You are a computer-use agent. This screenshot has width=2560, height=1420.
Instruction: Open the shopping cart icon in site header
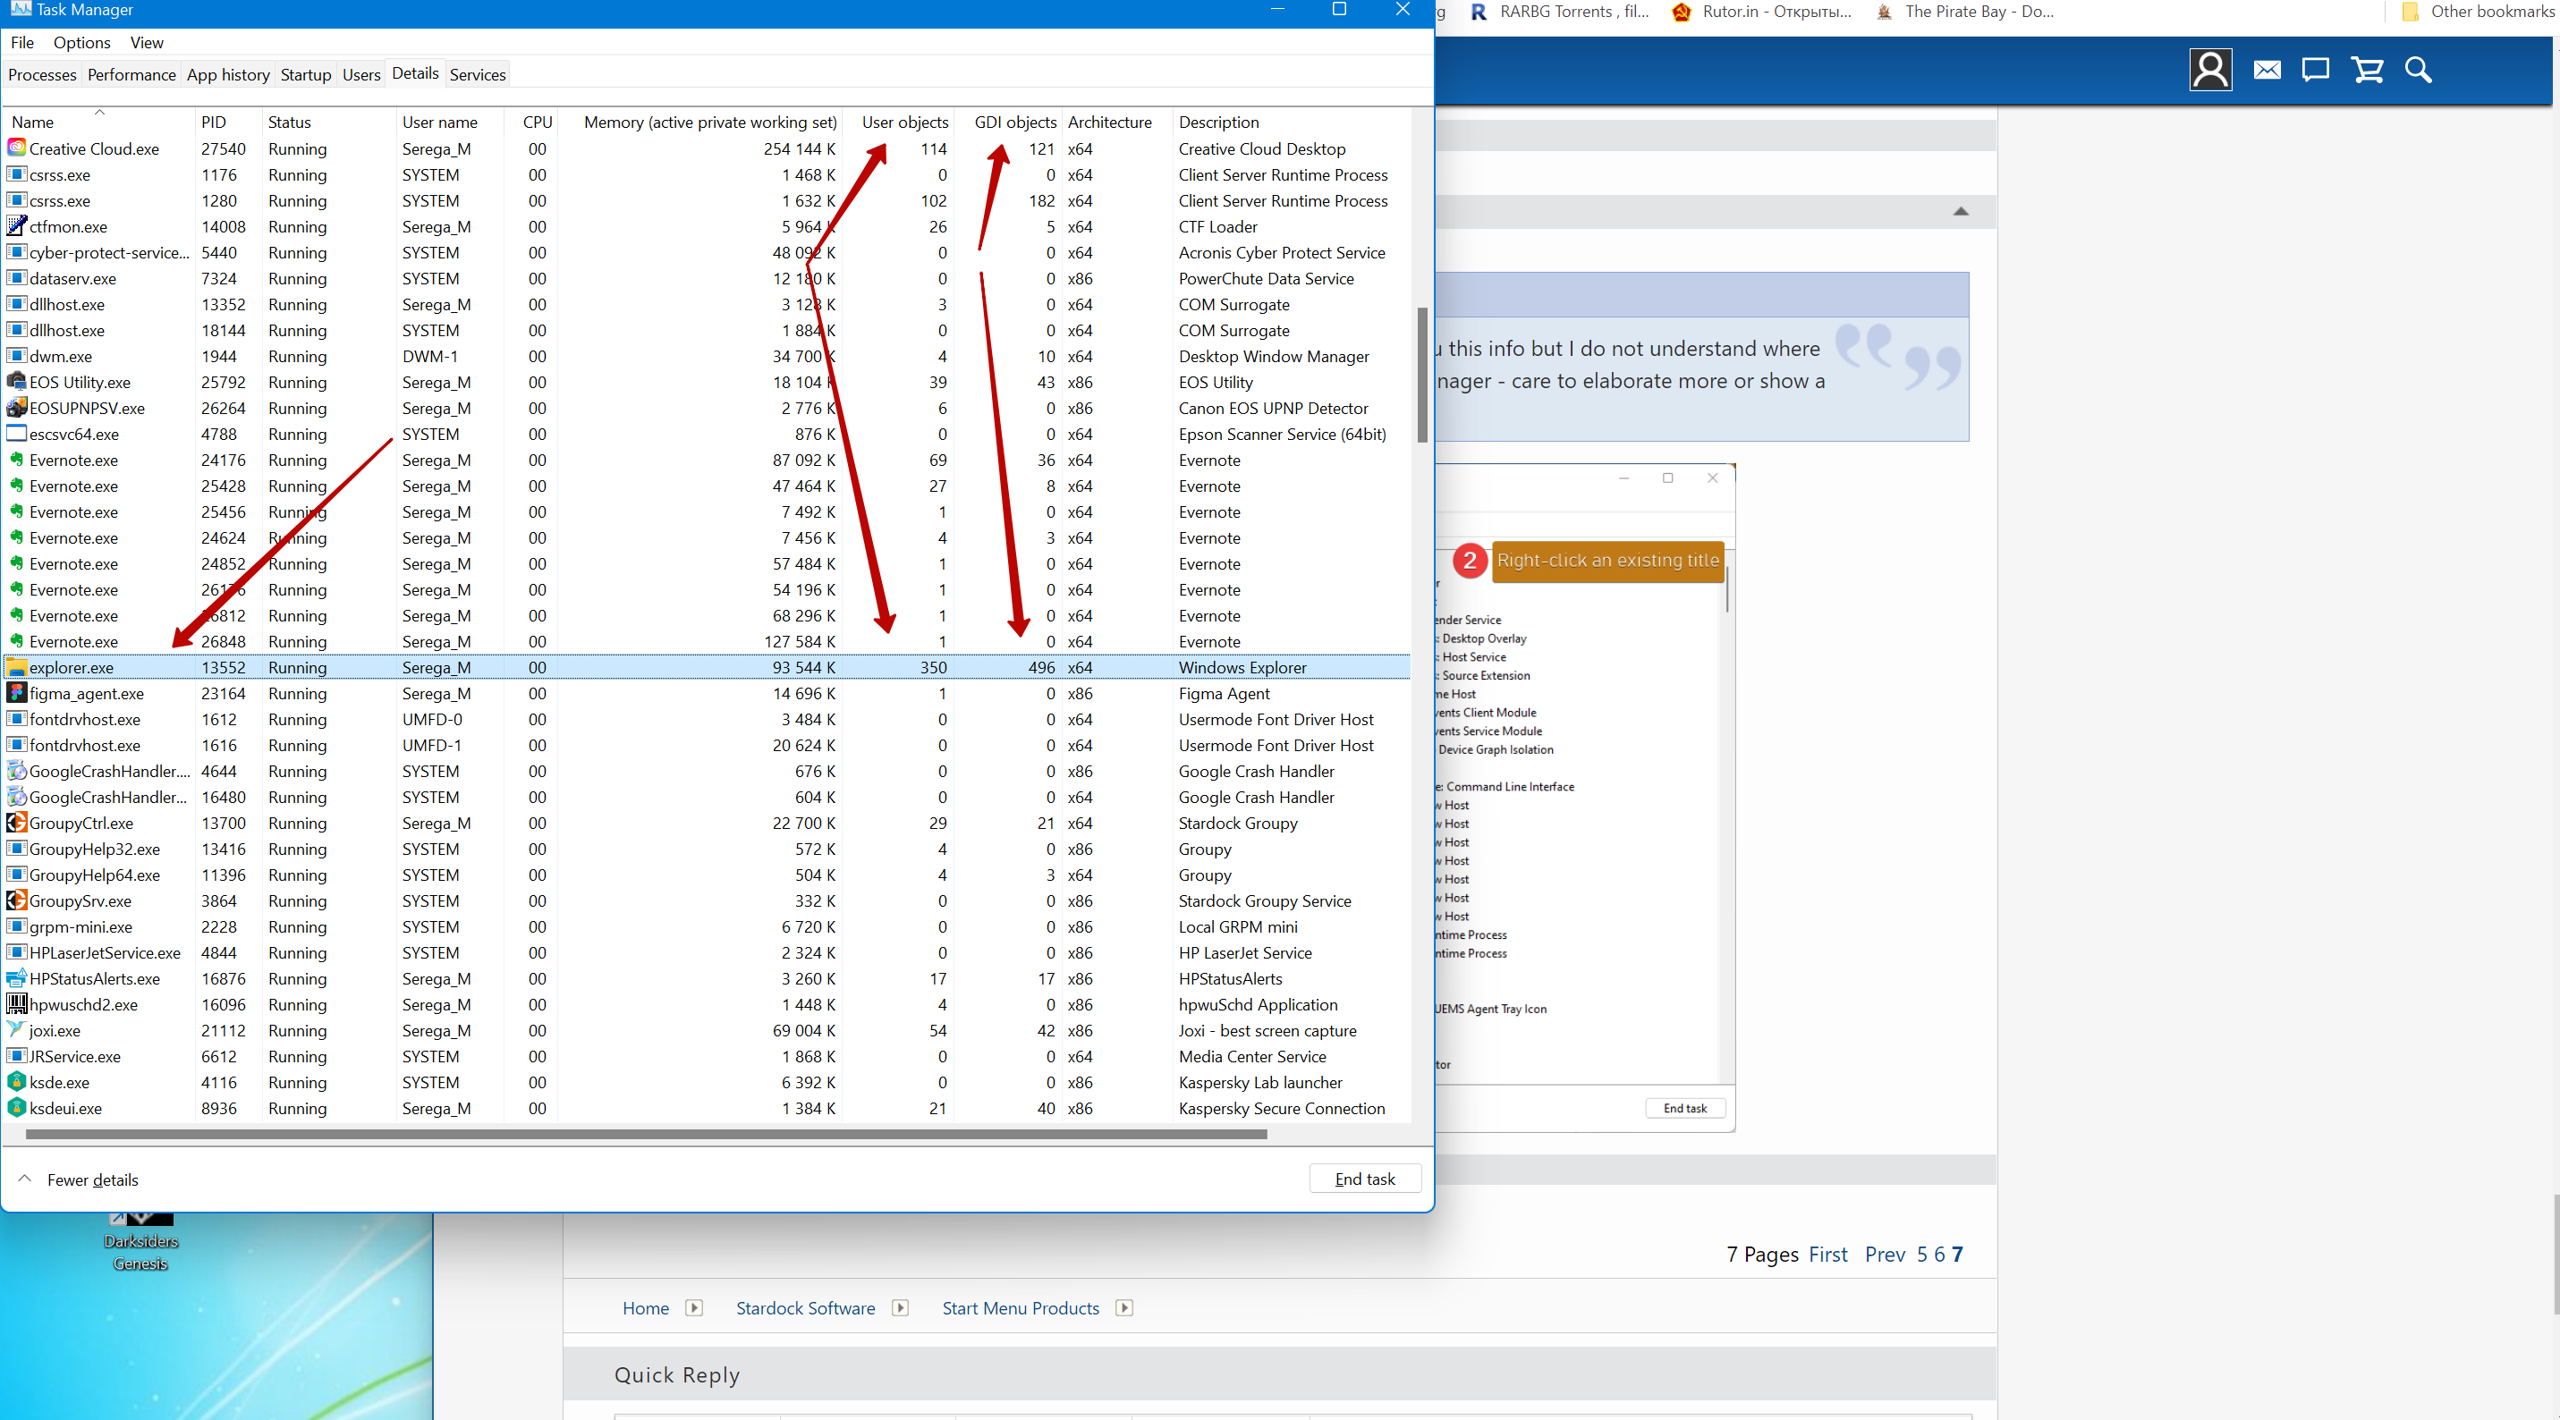click(2367, 70)
